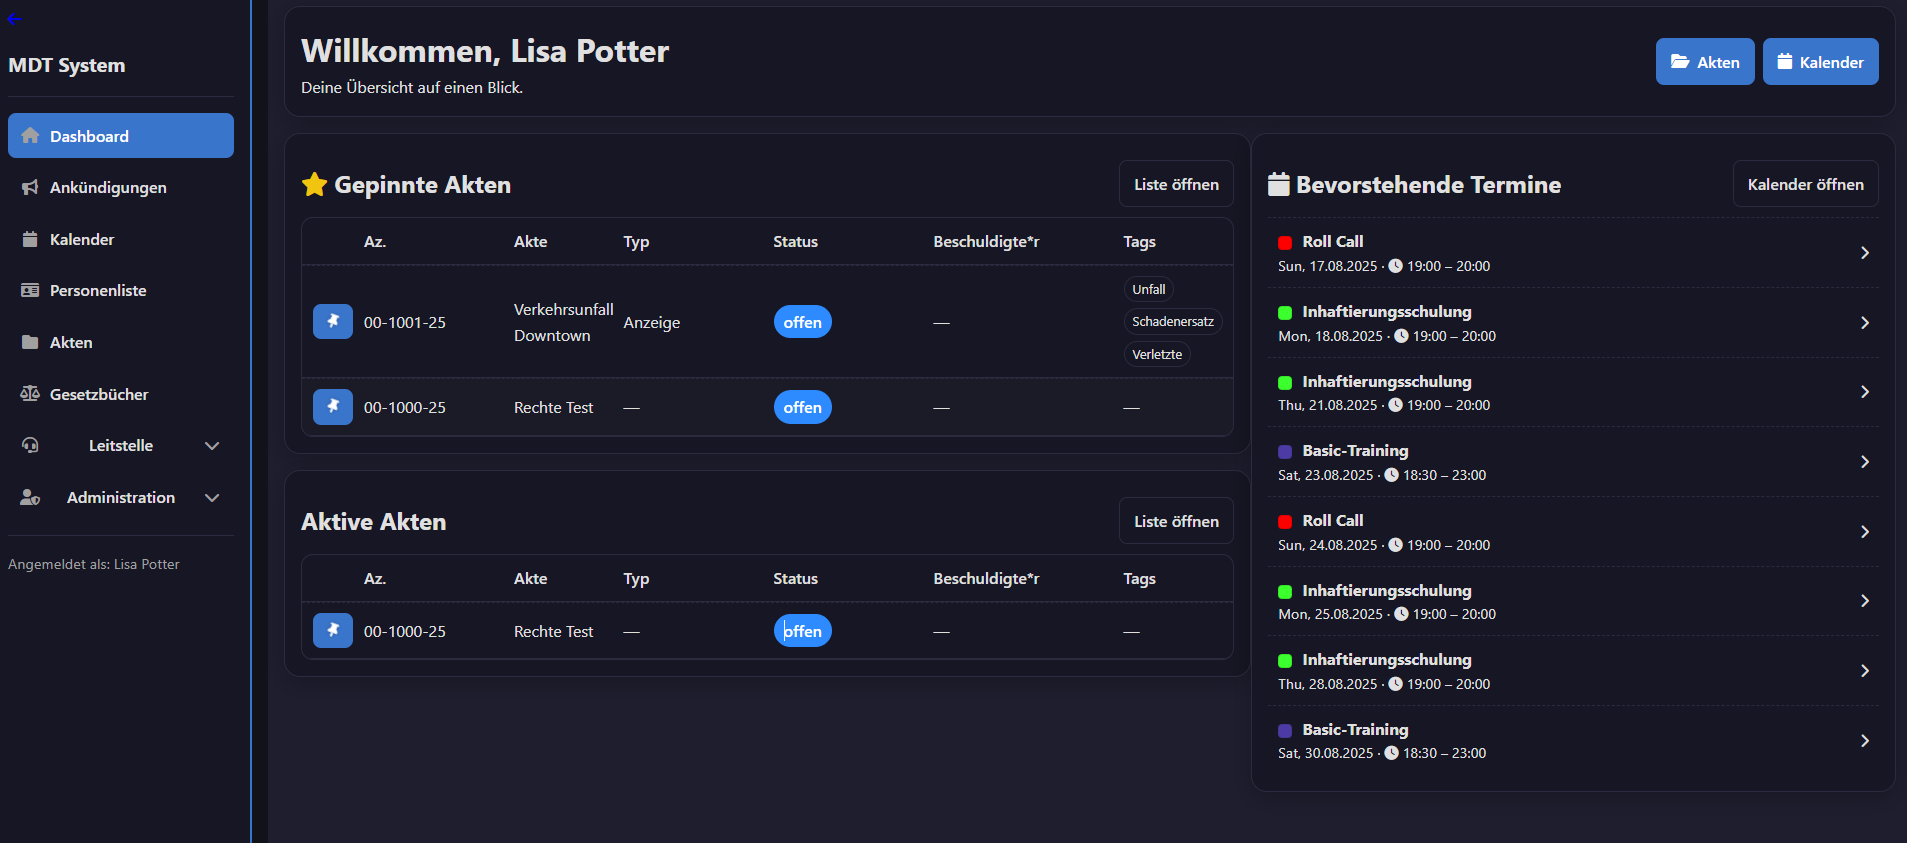This screenshot has width=1907, height=843.
Task: Open Akten in the sidebar
Action: [121, 343]
